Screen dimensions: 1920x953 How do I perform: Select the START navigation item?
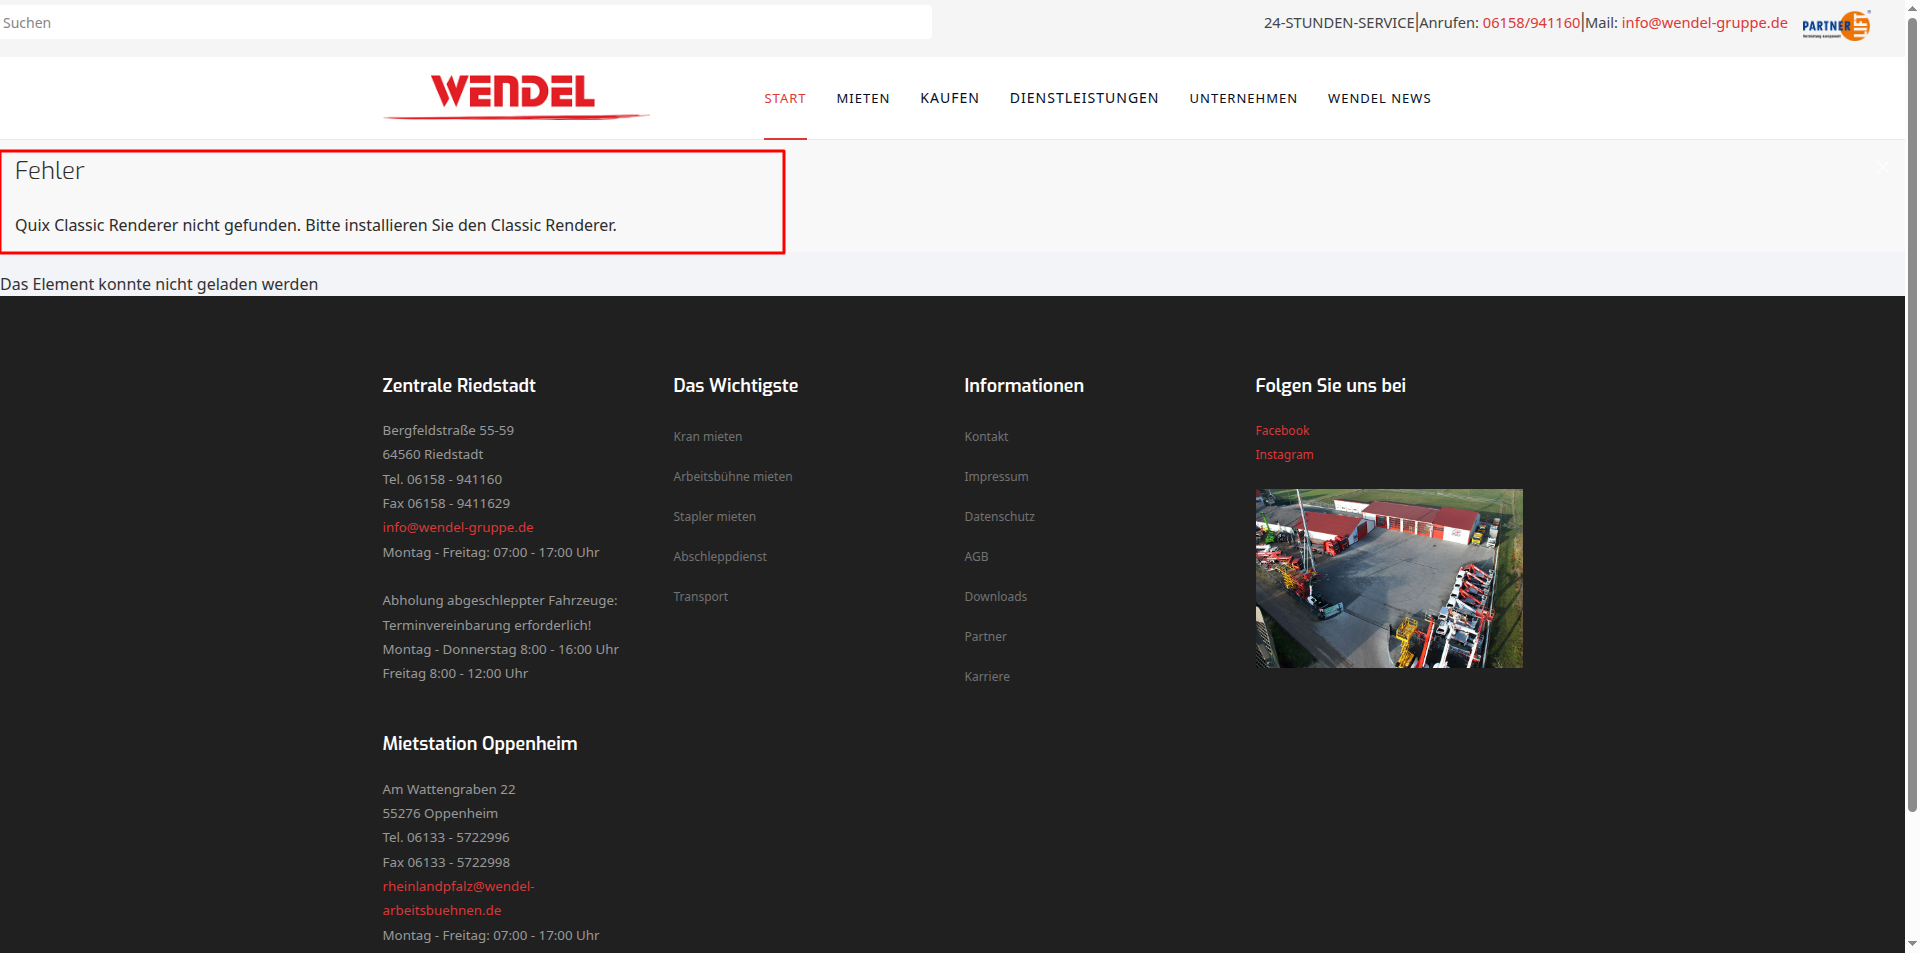tap(784, 98)
